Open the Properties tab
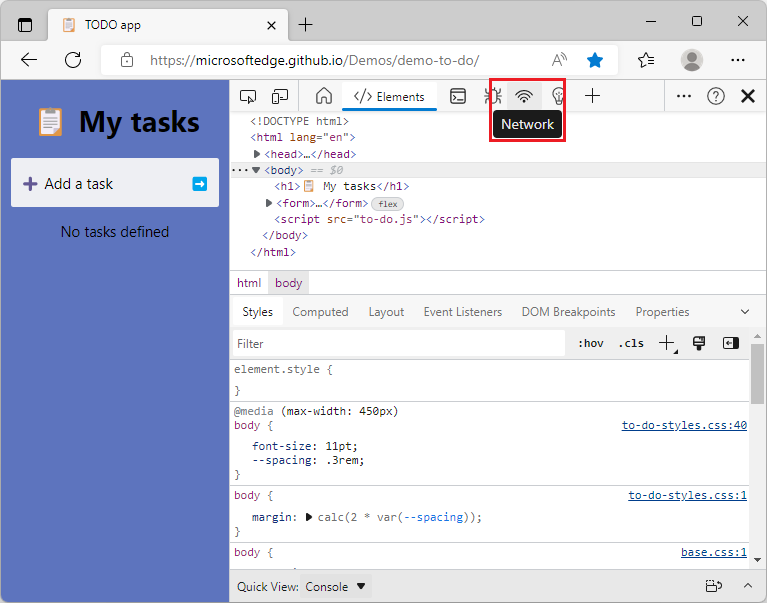 coord(662,312)
